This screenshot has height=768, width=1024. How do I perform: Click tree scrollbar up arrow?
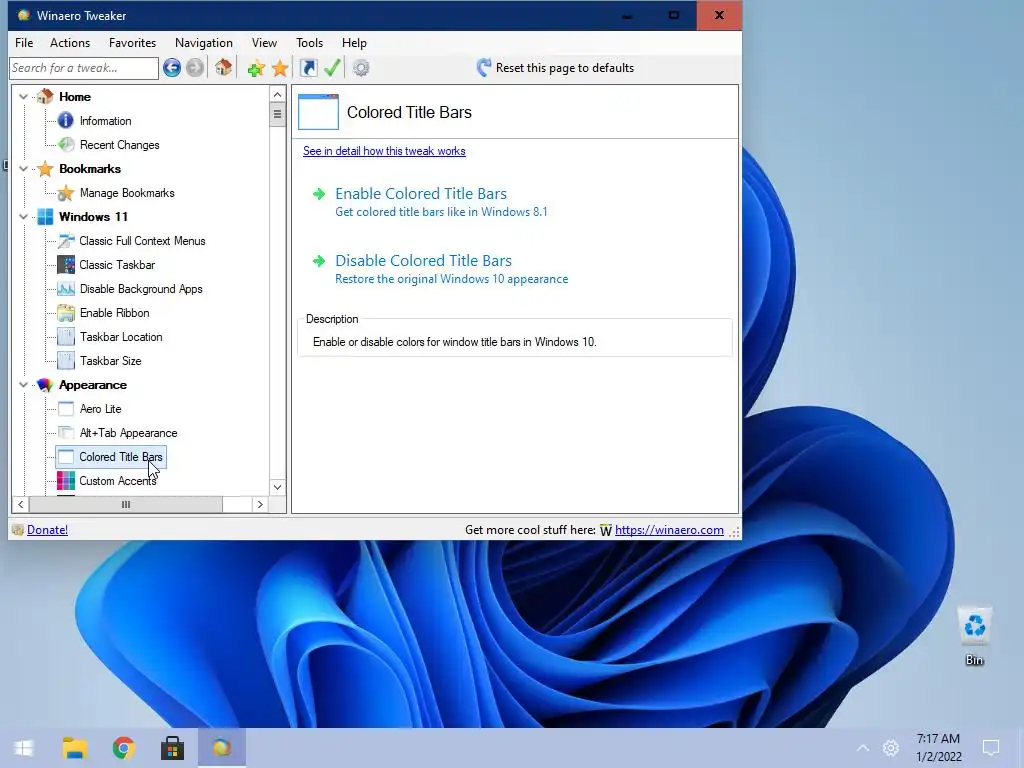(x=278, y=95)
